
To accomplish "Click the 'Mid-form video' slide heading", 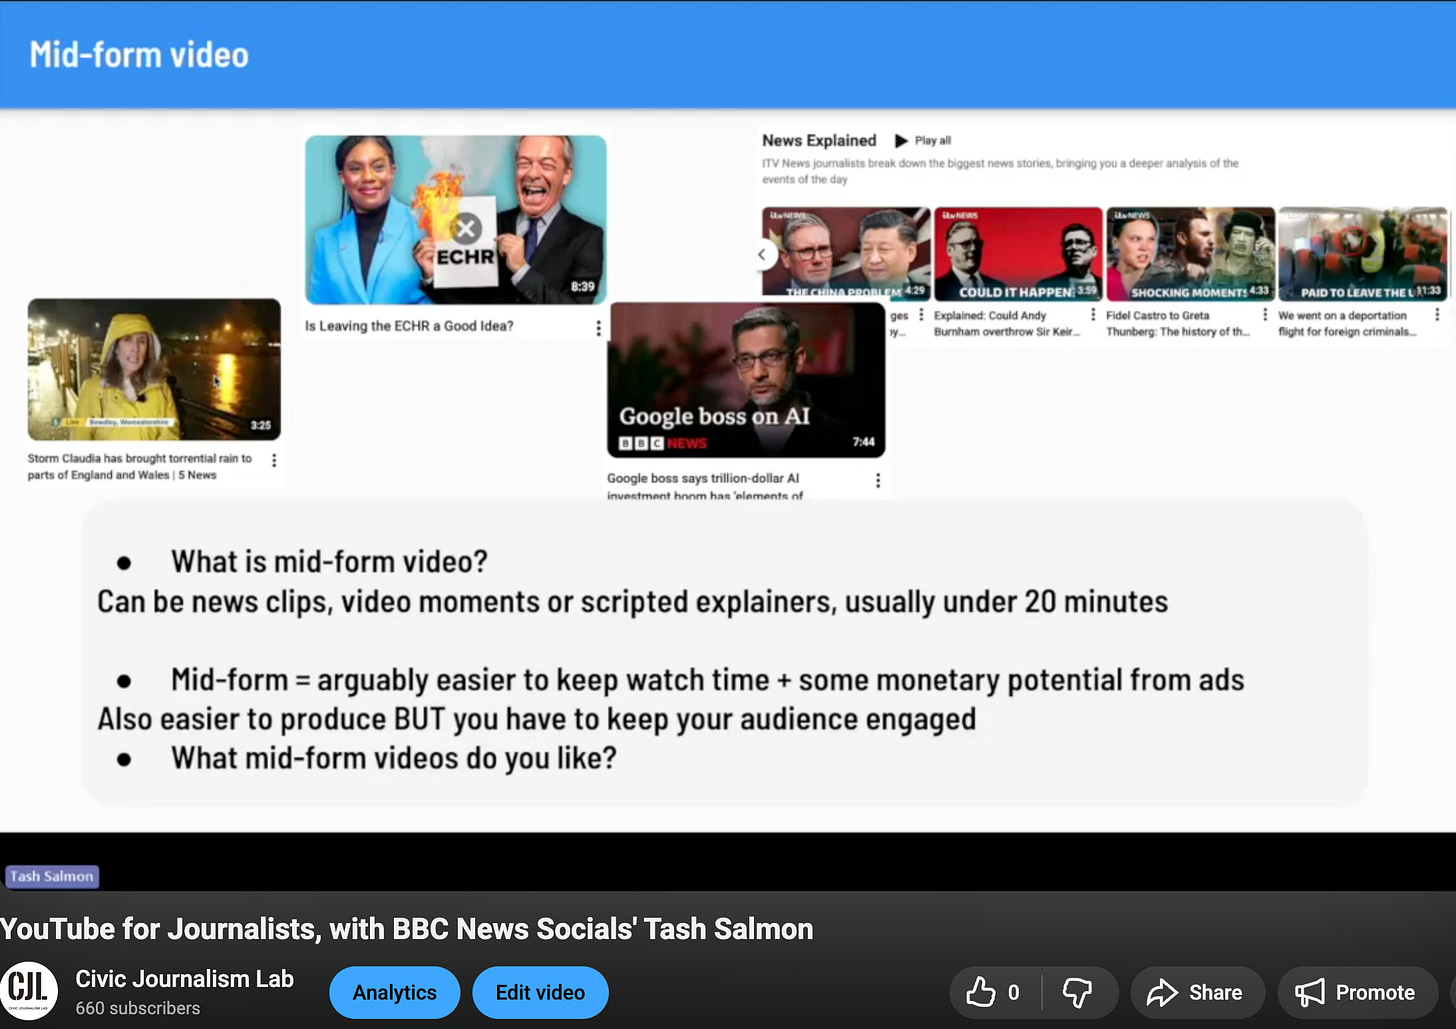I will 139,54.
